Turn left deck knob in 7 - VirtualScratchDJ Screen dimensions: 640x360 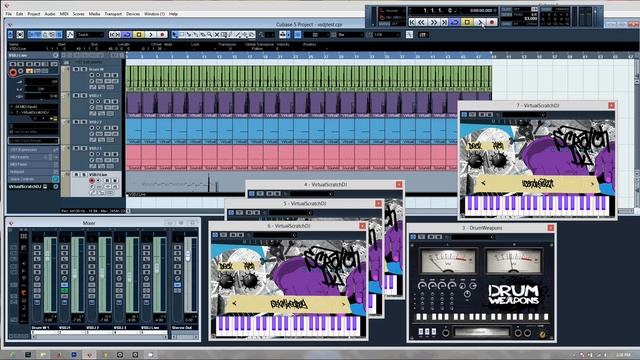coord(475,160)
